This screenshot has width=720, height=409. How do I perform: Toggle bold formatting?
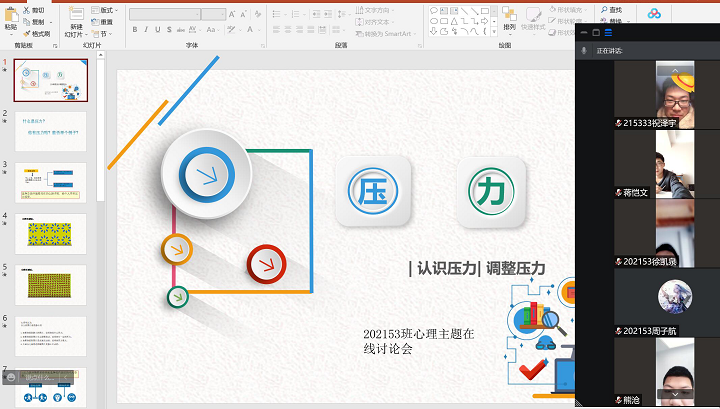[x=135, y=30]
